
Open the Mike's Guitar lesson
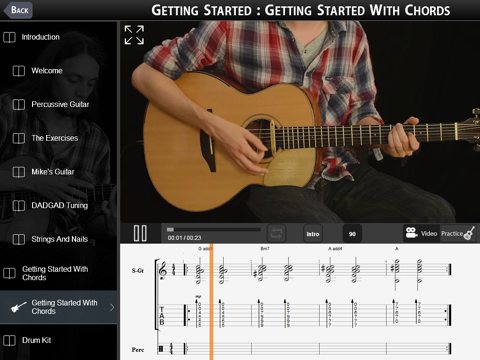click(x=59, y=172)
